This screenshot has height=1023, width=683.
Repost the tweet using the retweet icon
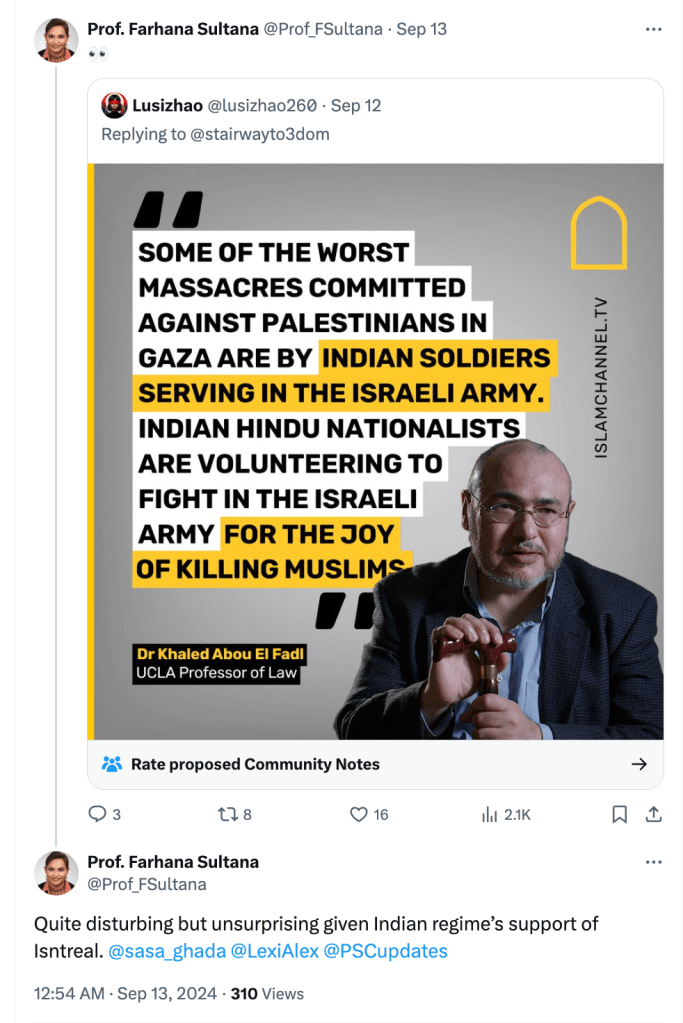pyautogui.click(x=227, y=815)
